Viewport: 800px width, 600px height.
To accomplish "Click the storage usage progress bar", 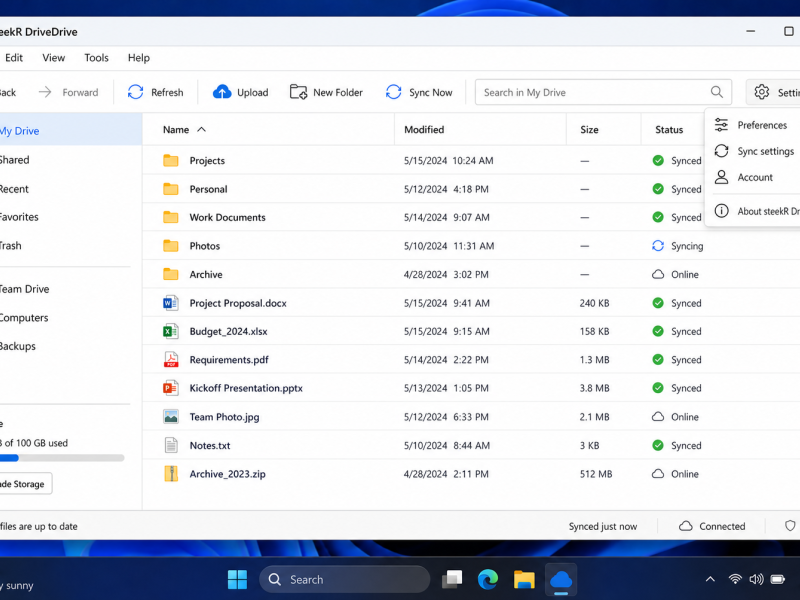I will pos(62,458).
